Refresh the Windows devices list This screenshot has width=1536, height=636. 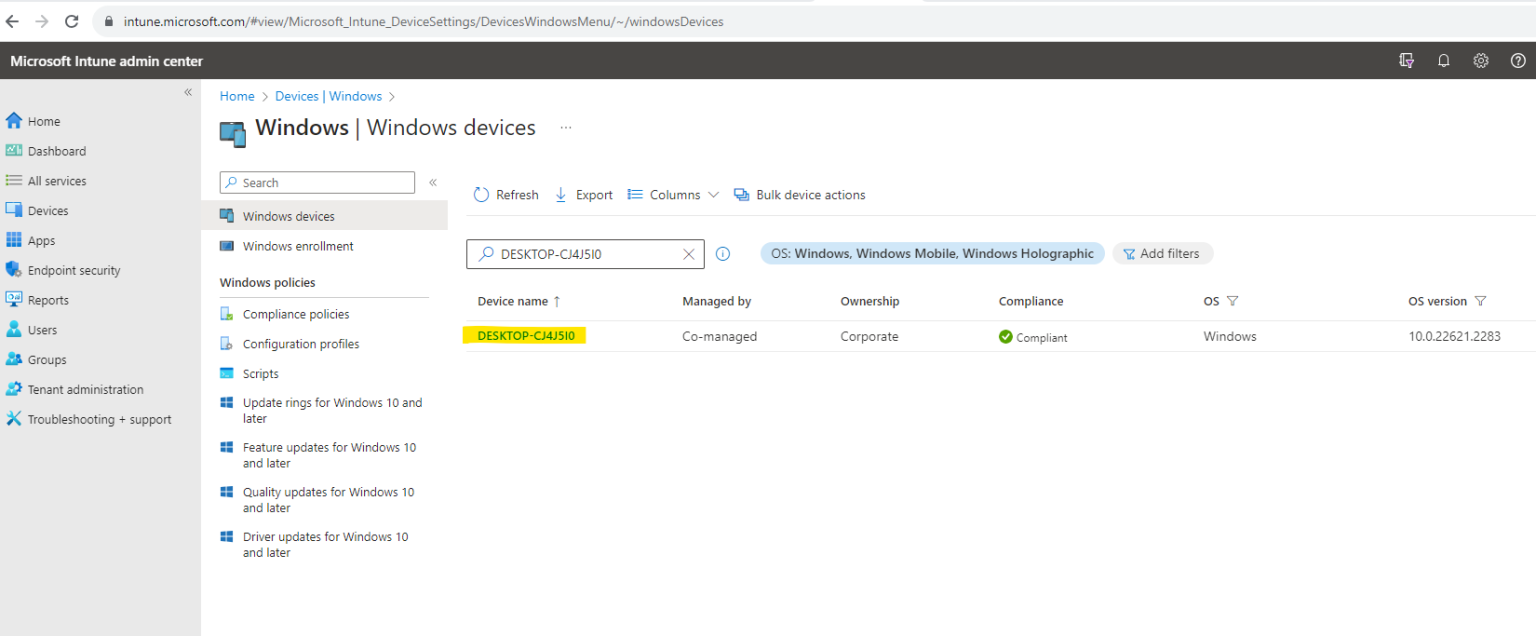click(x=505, y=194)
